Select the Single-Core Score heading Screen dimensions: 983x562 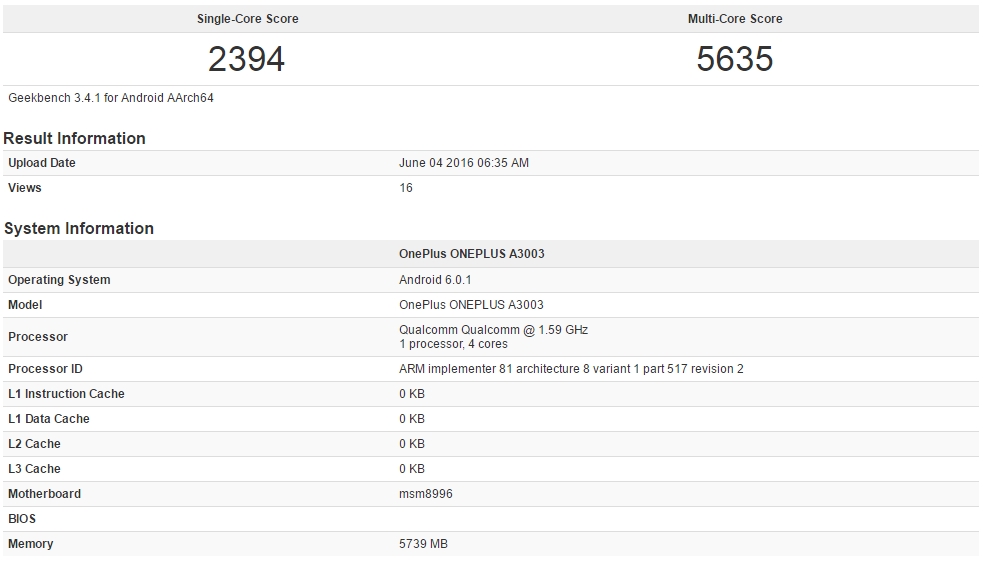247,19
